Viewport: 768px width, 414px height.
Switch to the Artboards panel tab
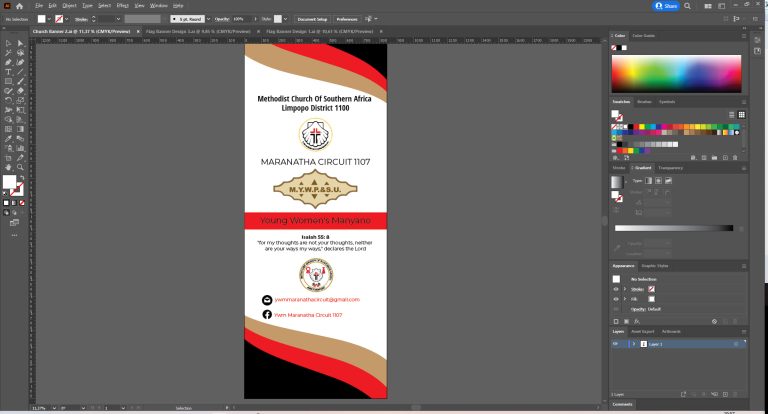pyautogui.click(x=671, y=331)
